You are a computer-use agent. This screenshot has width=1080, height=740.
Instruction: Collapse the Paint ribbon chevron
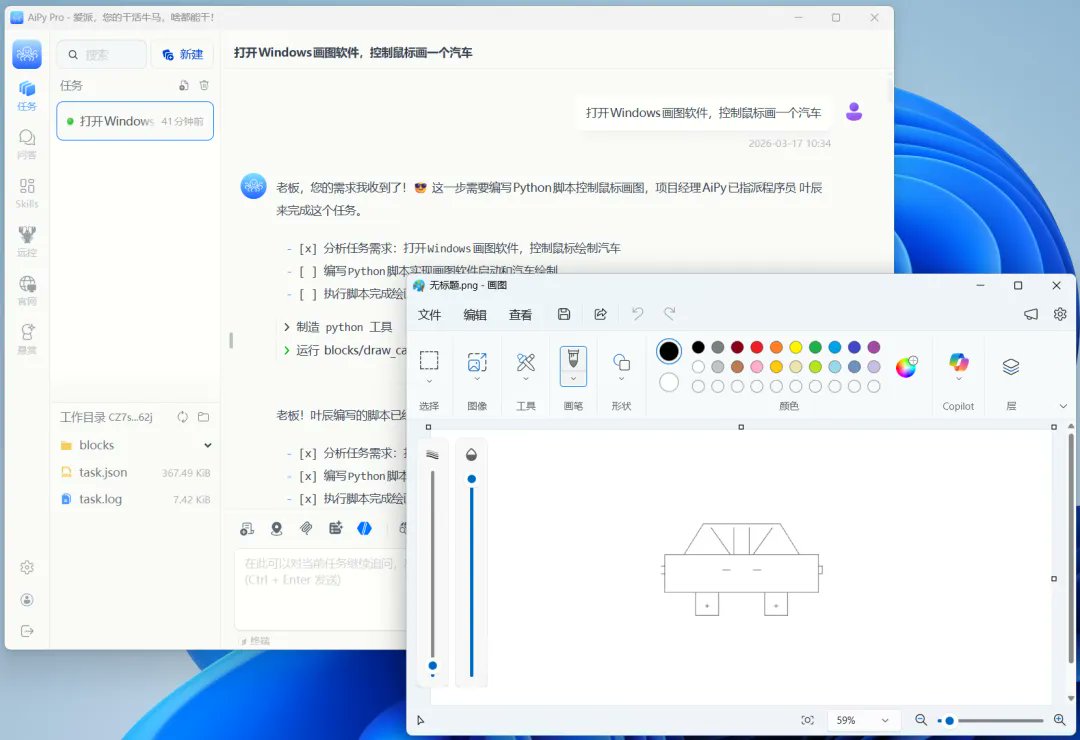(x=1063, y=406)
